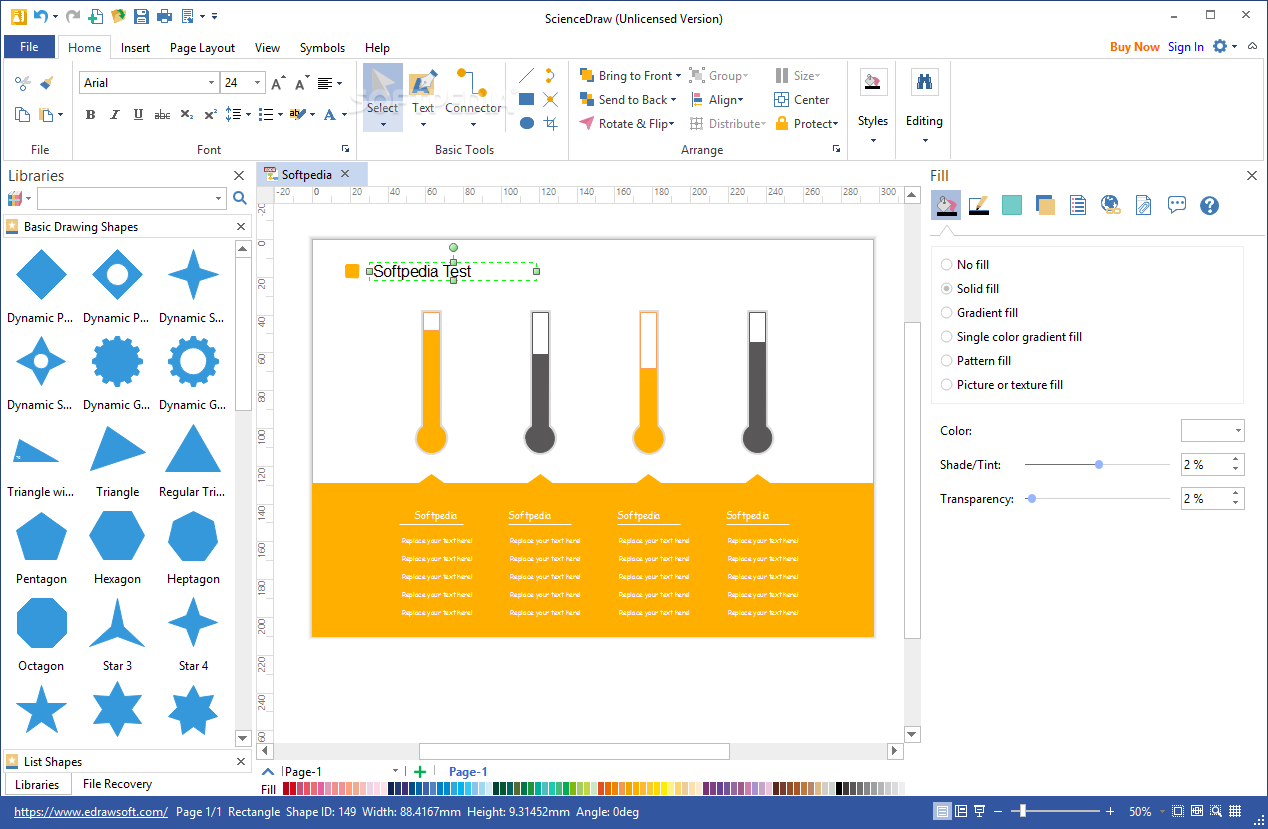The image size is (1268, 829).
Task: Choose the Connector tool
Action: tap(473, 97)
